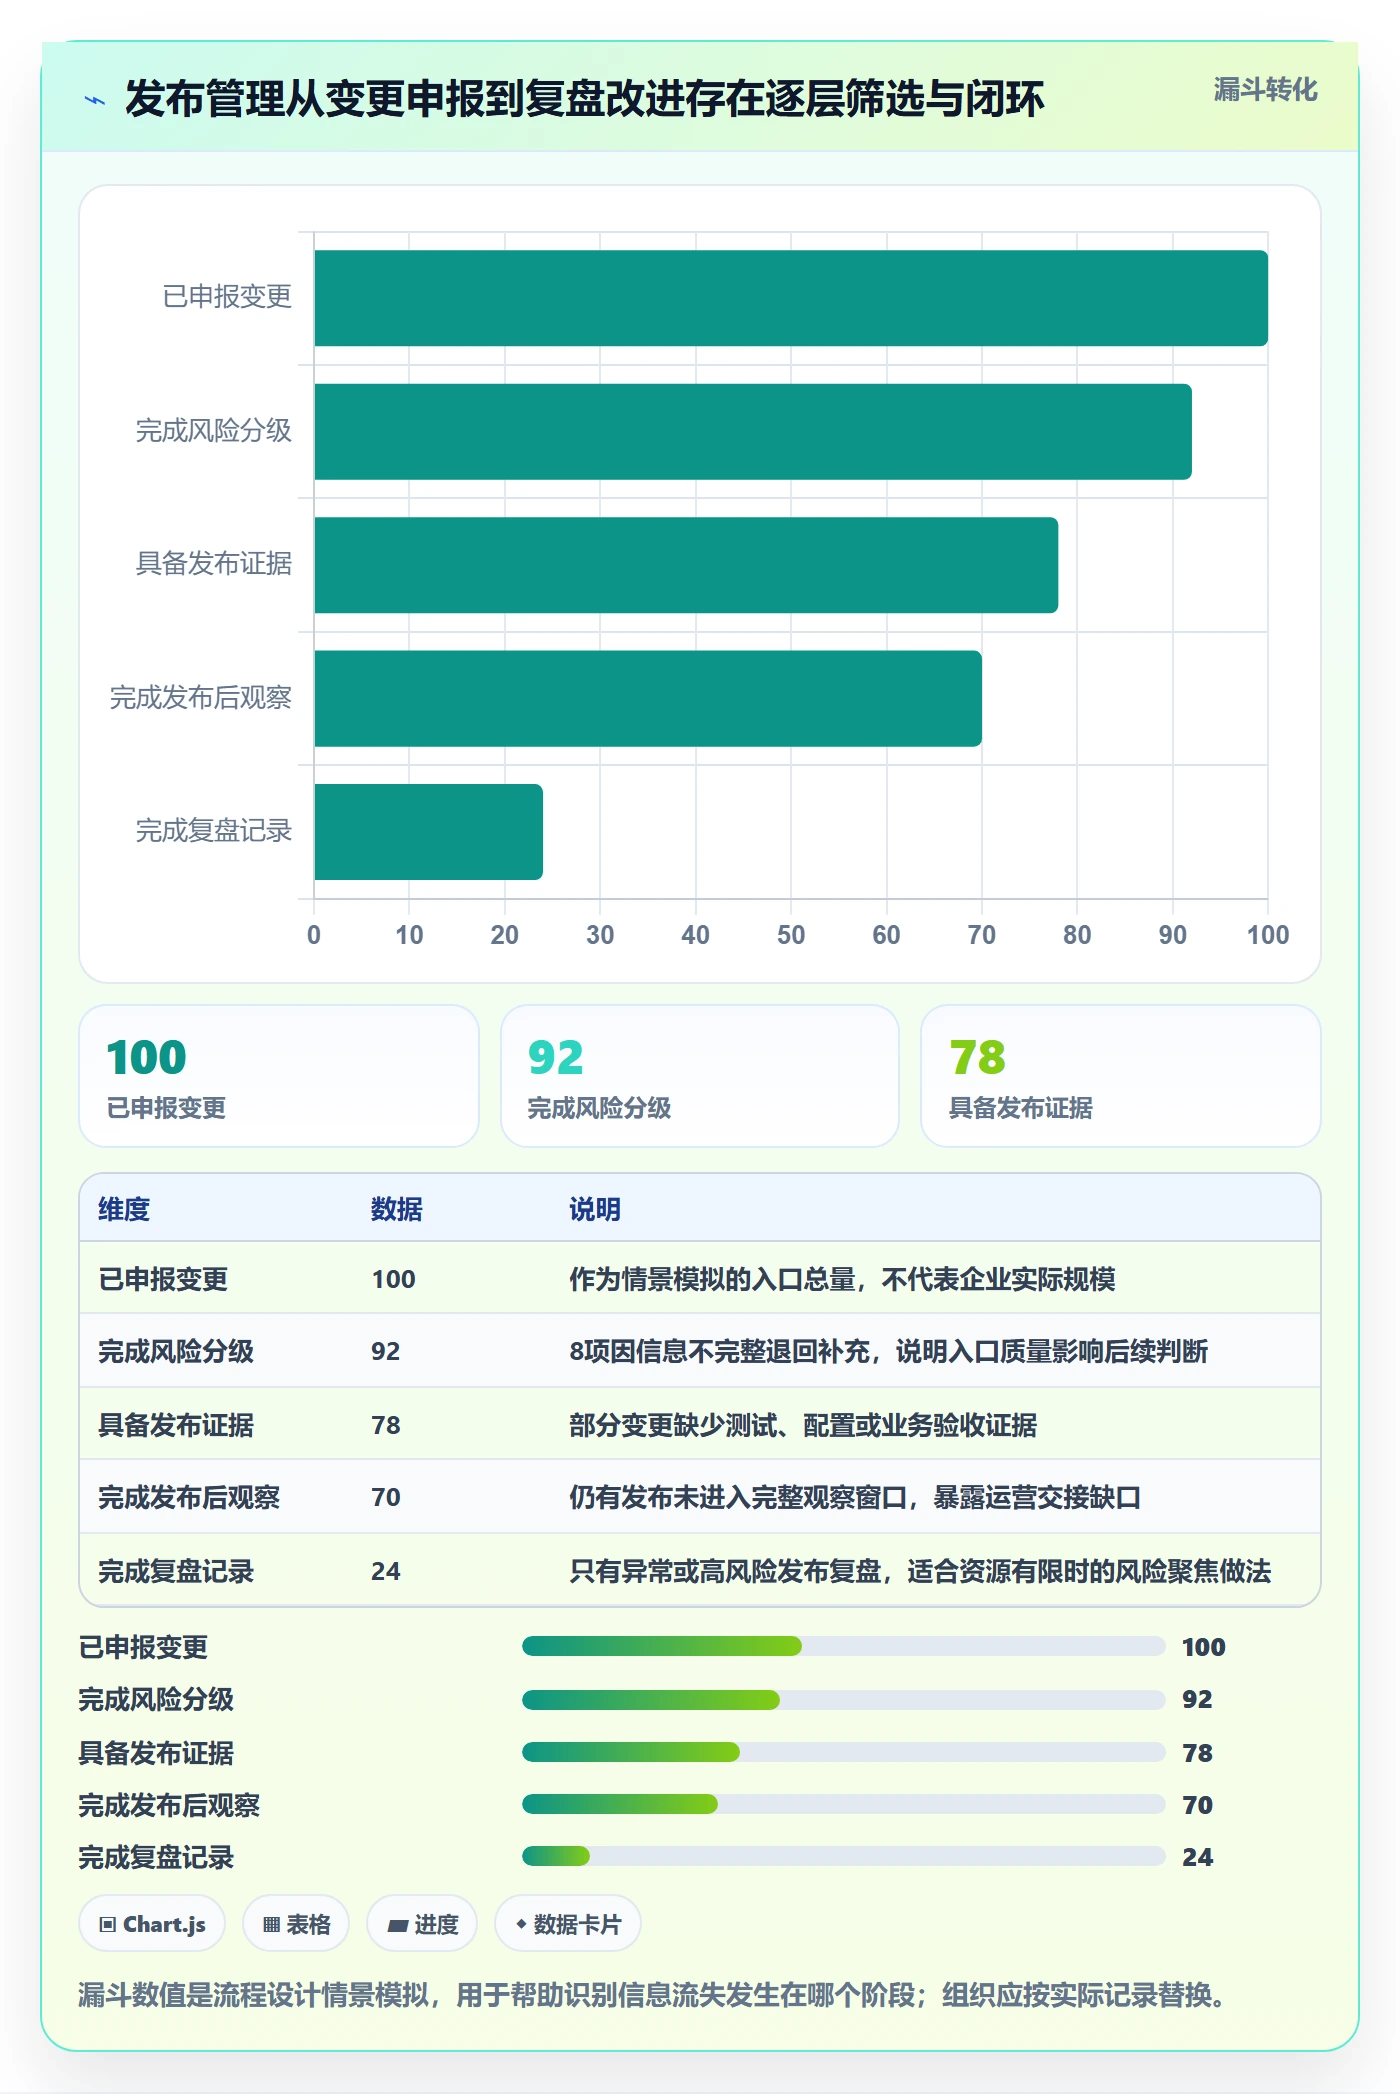Open the data card showing 92 完成风险分级
Image resolution: width=1400 pixels, height=2094 pixels.
(700, 1076)
